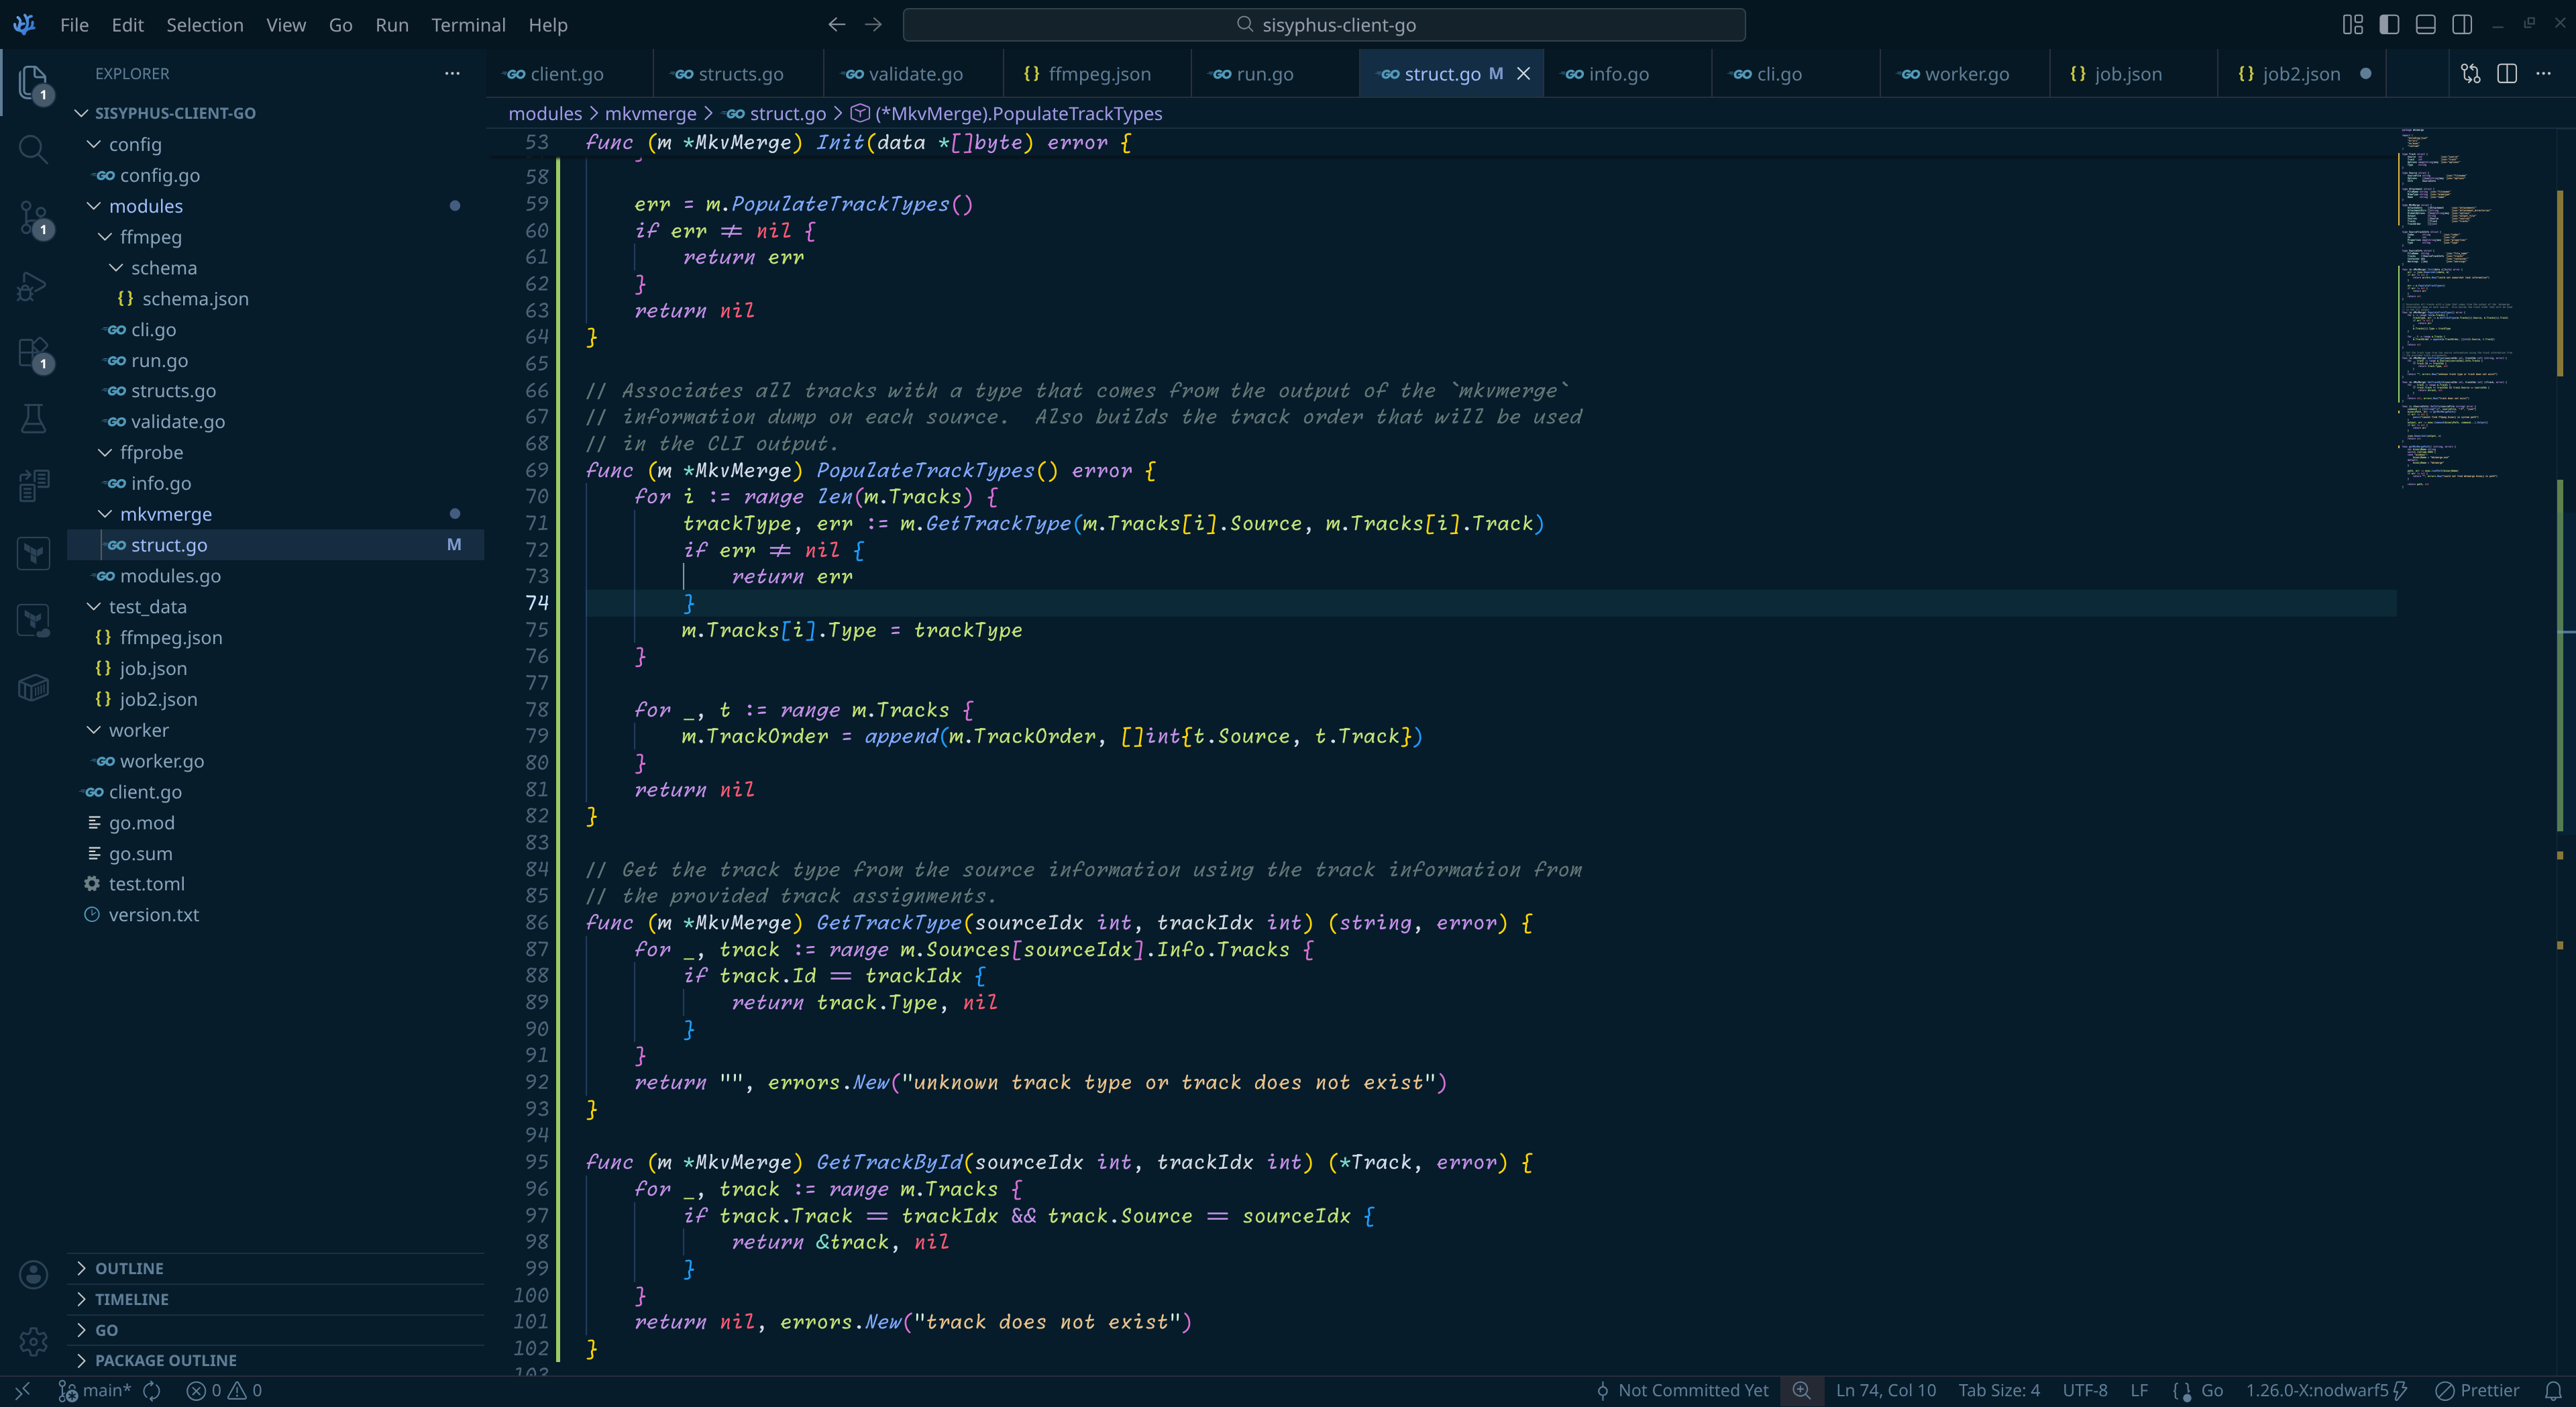Click the Manage gear icon

(33, 1341)
